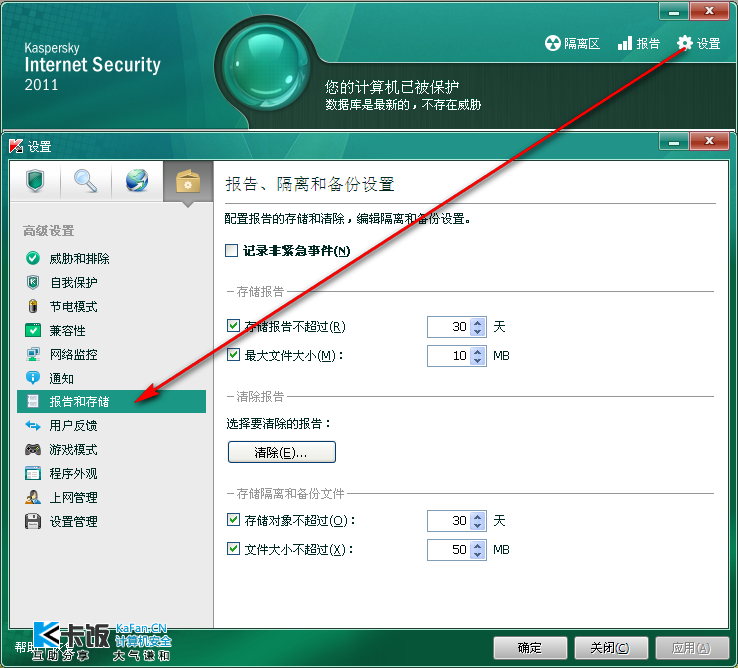Open 通知 settings
The image size is (738, 668).
(112, 378)
